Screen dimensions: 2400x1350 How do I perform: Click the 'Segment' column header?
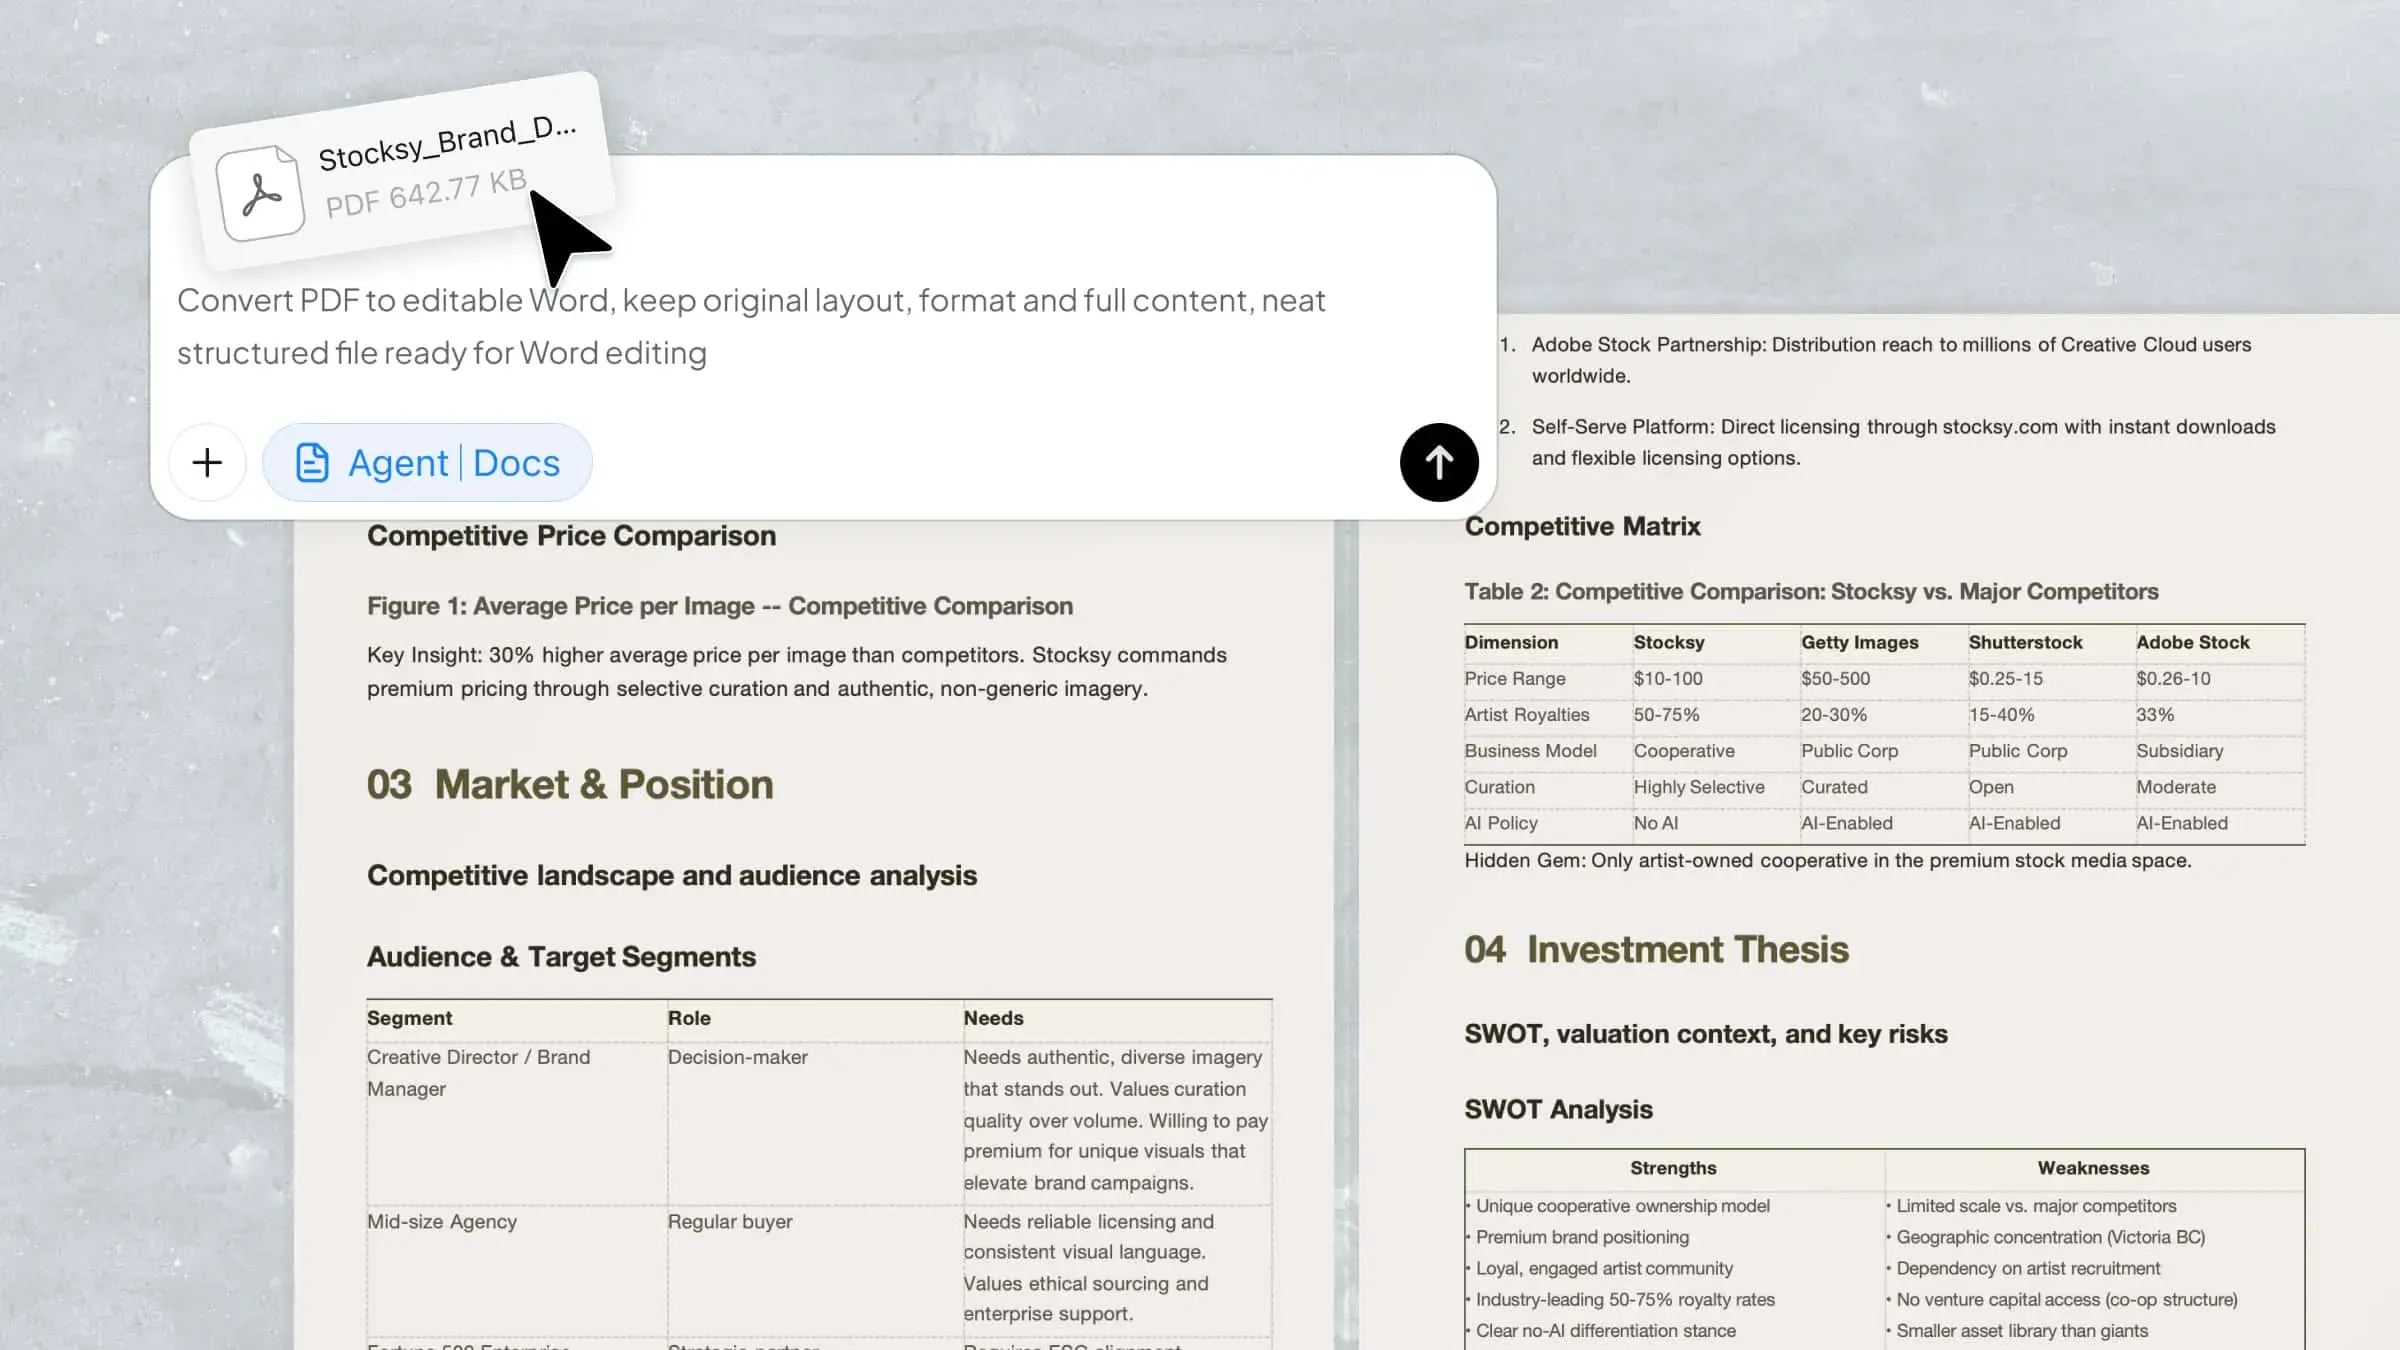pos(409,1018)
